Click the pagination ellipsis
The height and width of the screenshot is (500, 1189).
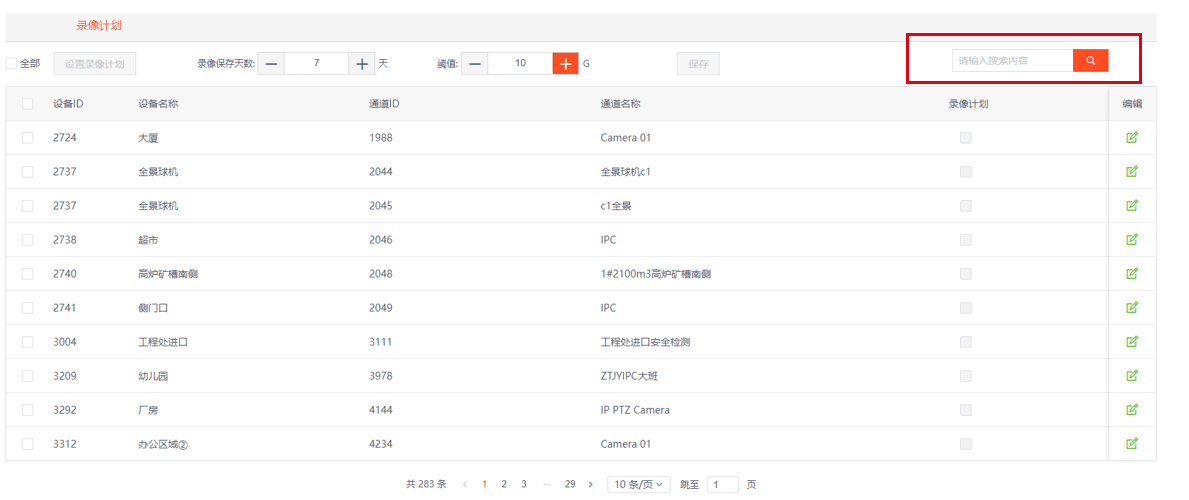tap(546, 484)
